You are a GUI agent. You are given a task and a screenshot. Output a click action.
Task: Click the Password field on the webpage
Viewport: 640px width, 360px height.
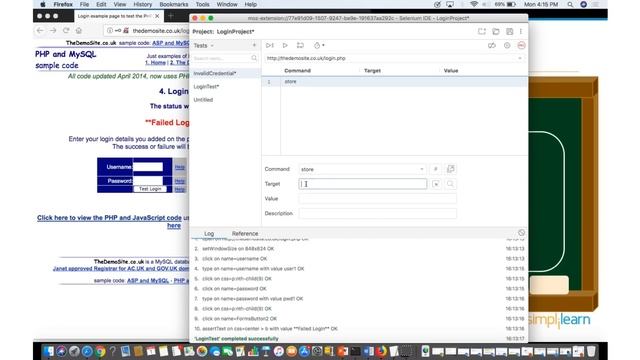click(148, 181)
